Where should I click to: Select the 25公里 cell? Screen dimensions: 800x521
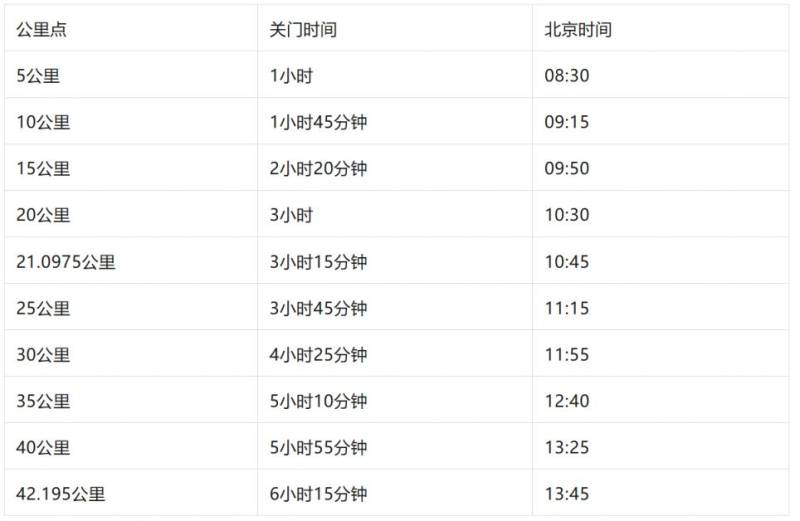[43, 308]
